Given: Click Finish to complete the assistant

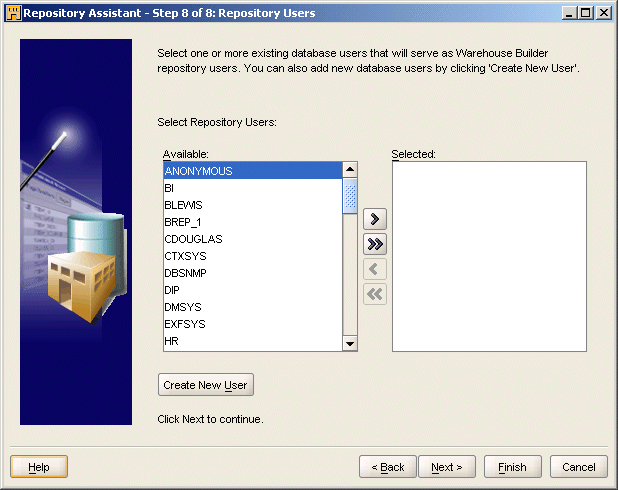Looking at the screenshot, I should (x=513, y=467).
